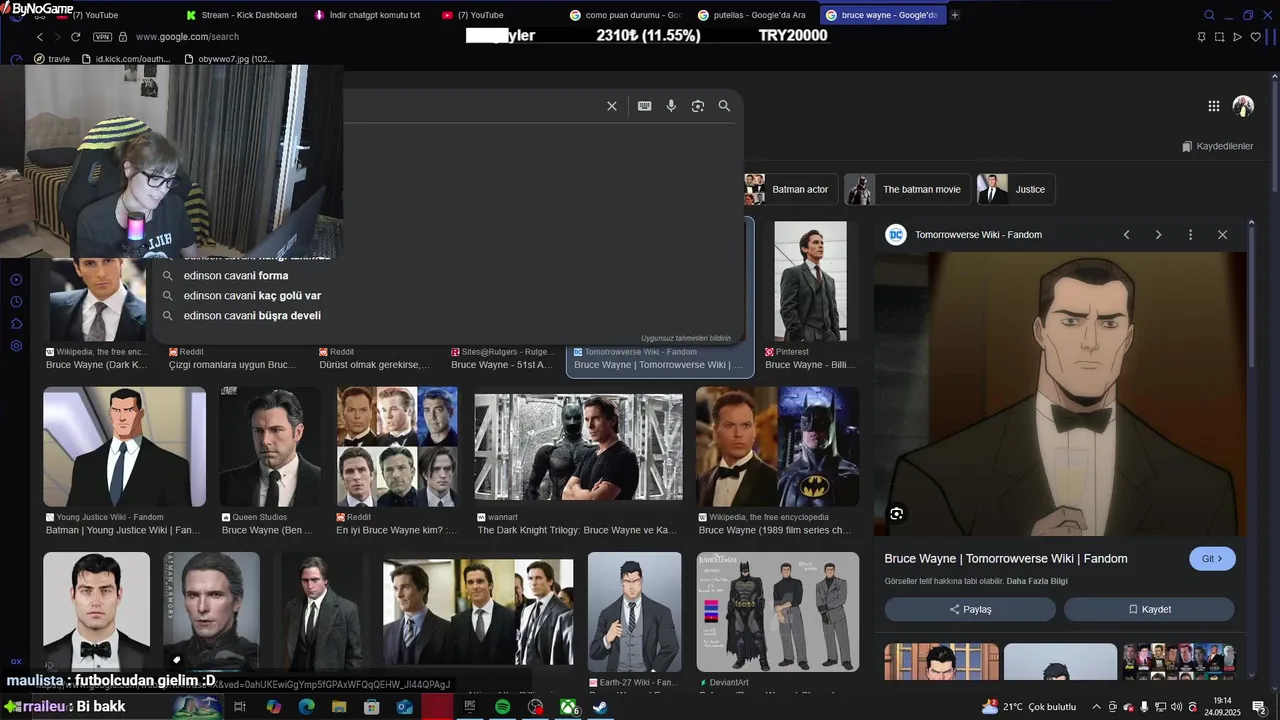The height and width of the screenshot is (720, 1280).
Task: Open more options in image preview panel
Action: point(1190,235)
